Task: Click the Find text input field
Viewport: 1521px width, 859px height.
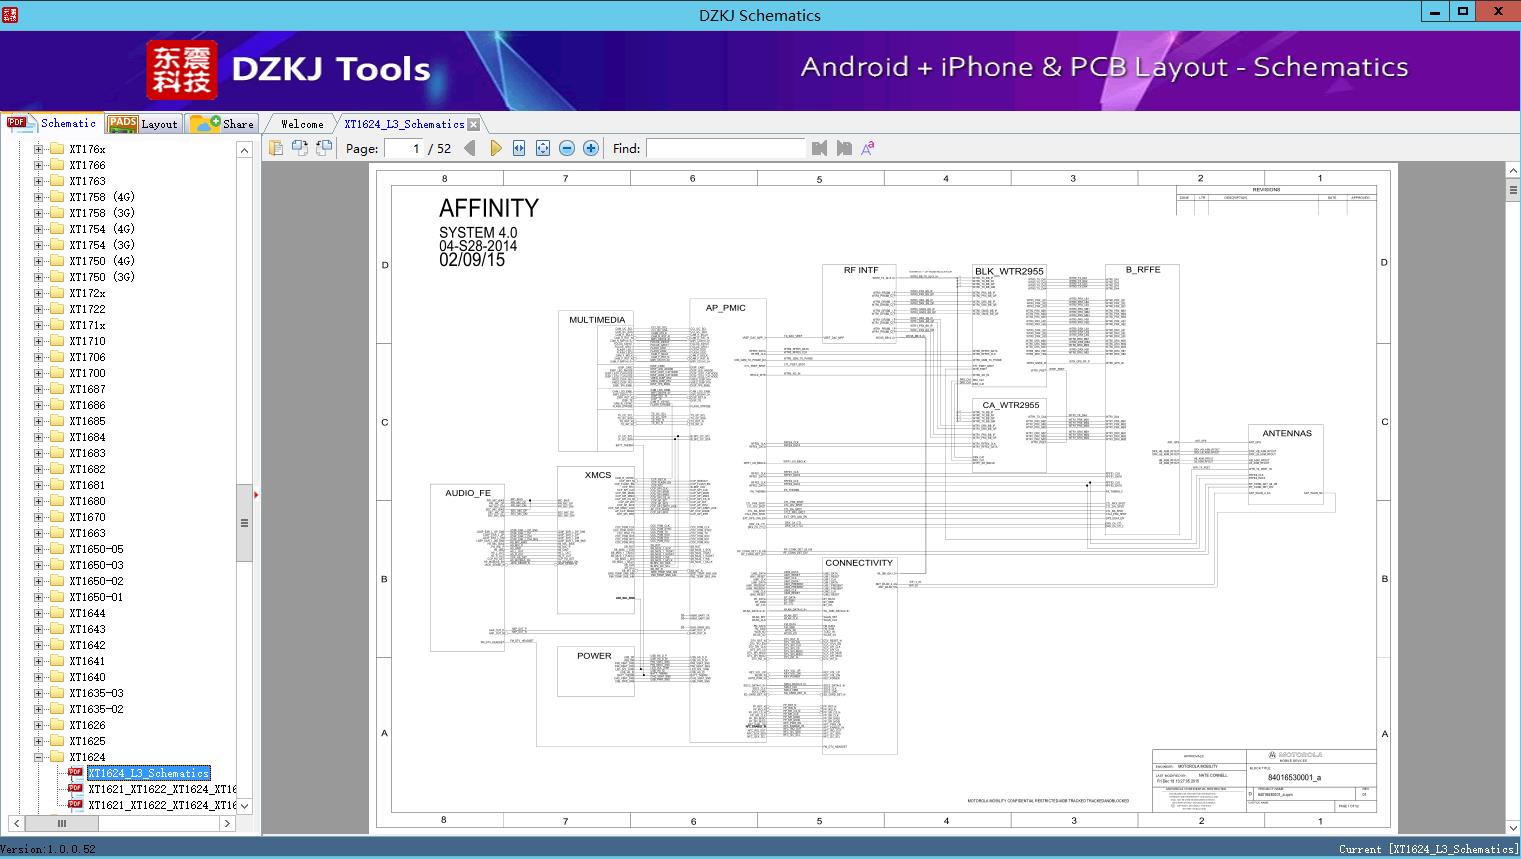Action: click(725, 148)
